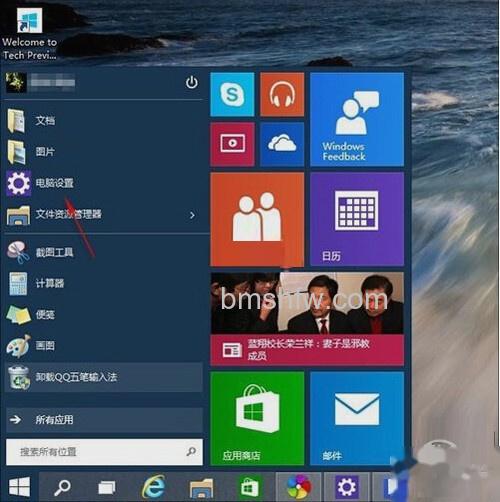This screenshot has width=500, height=502.
Task: Open 图片 pictures folder
Action: (104, 152)
